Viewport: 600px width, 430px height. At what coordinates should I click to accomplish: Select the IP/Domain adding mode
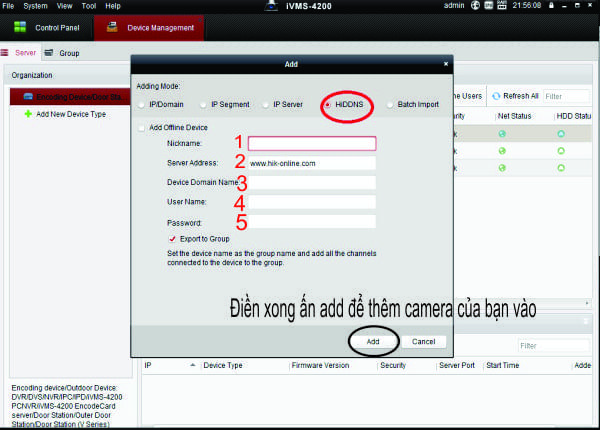[x=141, y=105]
